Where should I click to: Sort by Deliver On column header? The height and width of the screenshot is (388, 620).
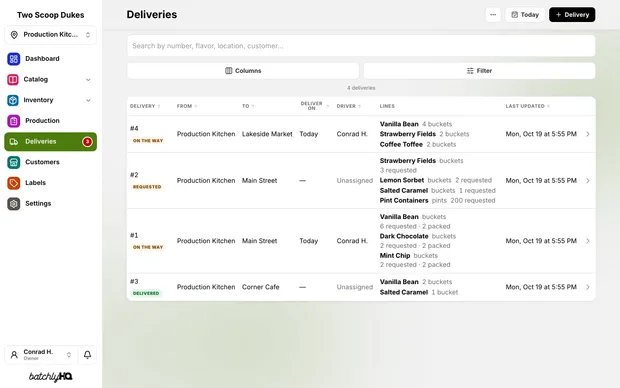pos(314,106)
